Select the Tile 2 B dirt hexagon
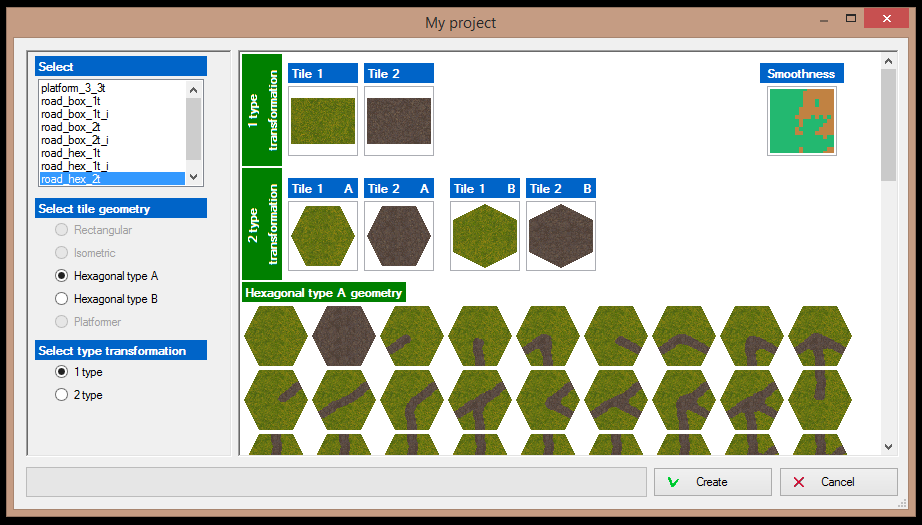 coord(560,236)
